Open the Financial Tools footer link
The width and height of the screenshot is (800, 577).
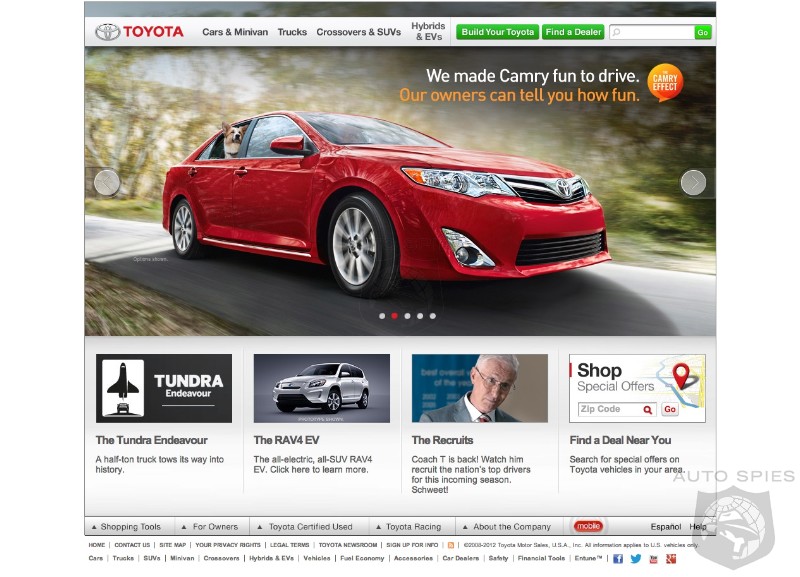point(541,558)
